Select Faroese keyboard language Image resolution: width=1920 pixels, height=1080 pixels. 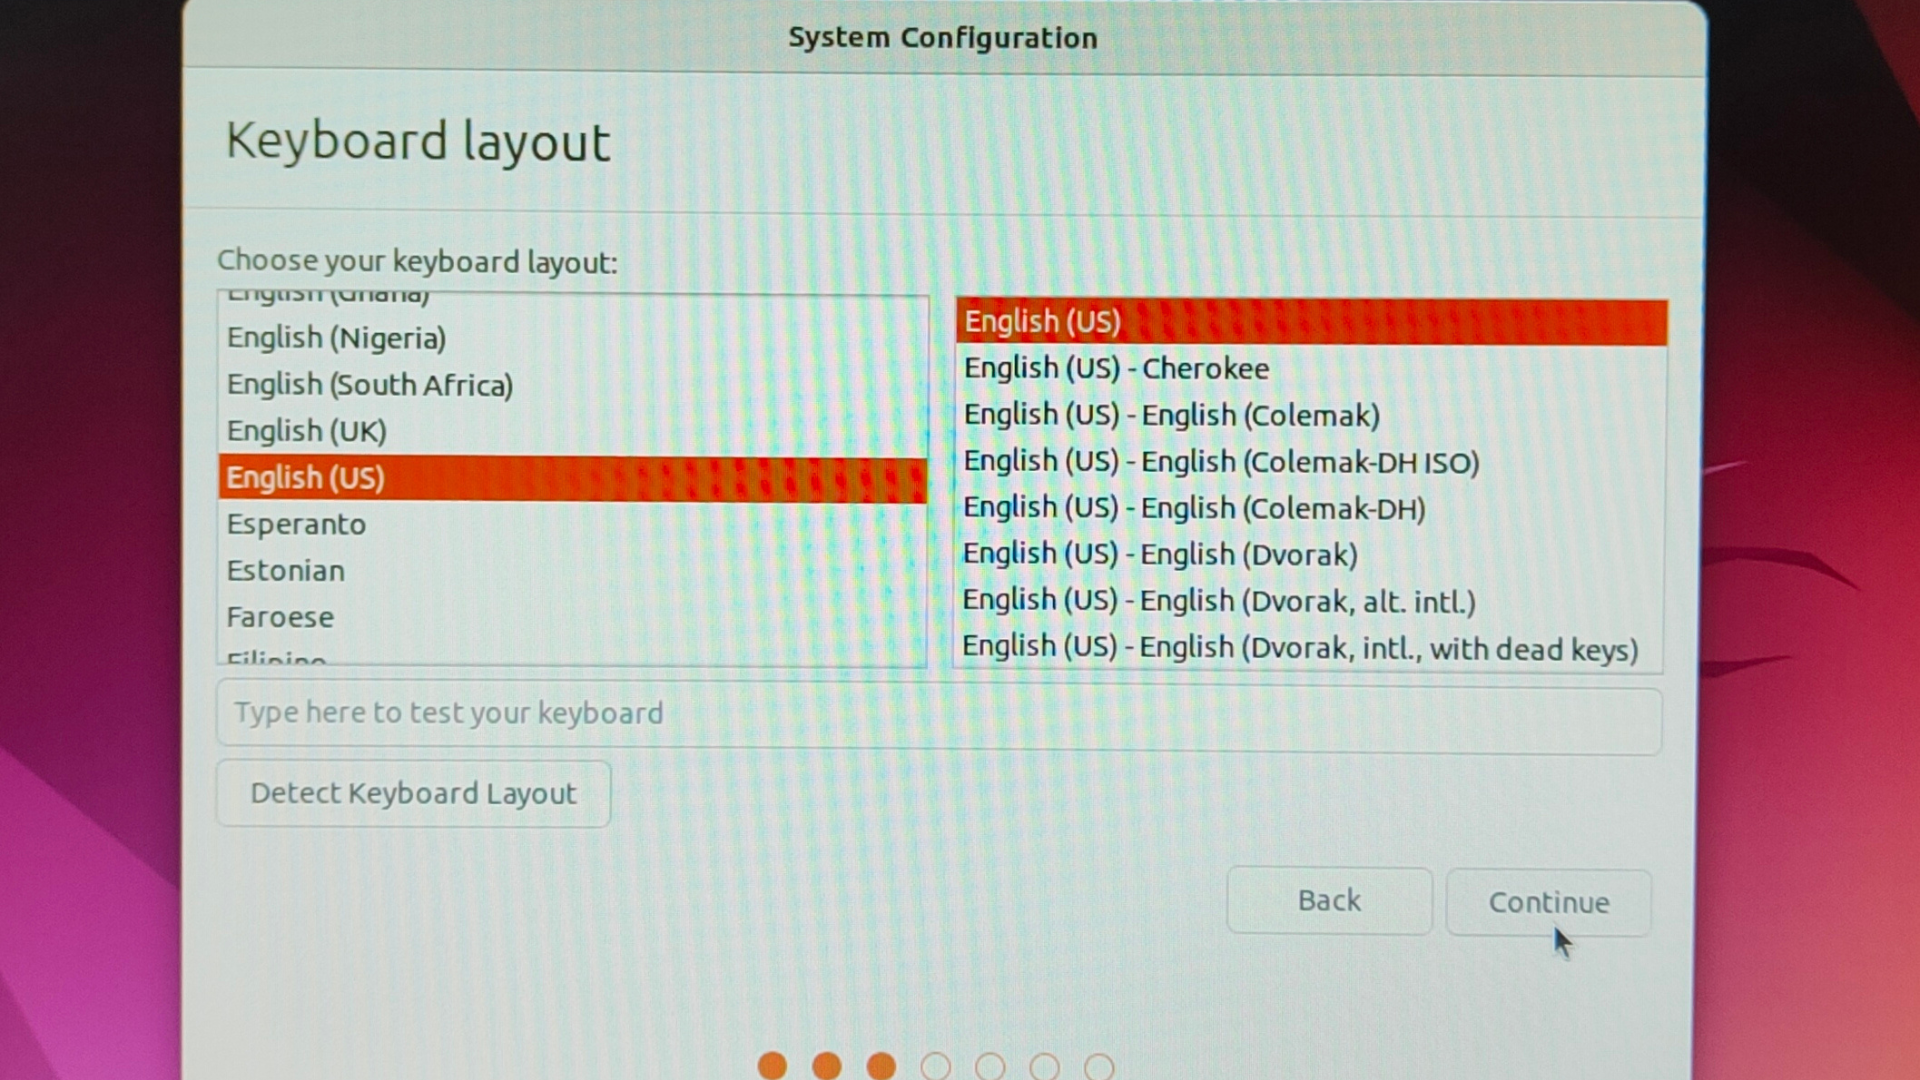pyautogui.click(x=280, y=617)
